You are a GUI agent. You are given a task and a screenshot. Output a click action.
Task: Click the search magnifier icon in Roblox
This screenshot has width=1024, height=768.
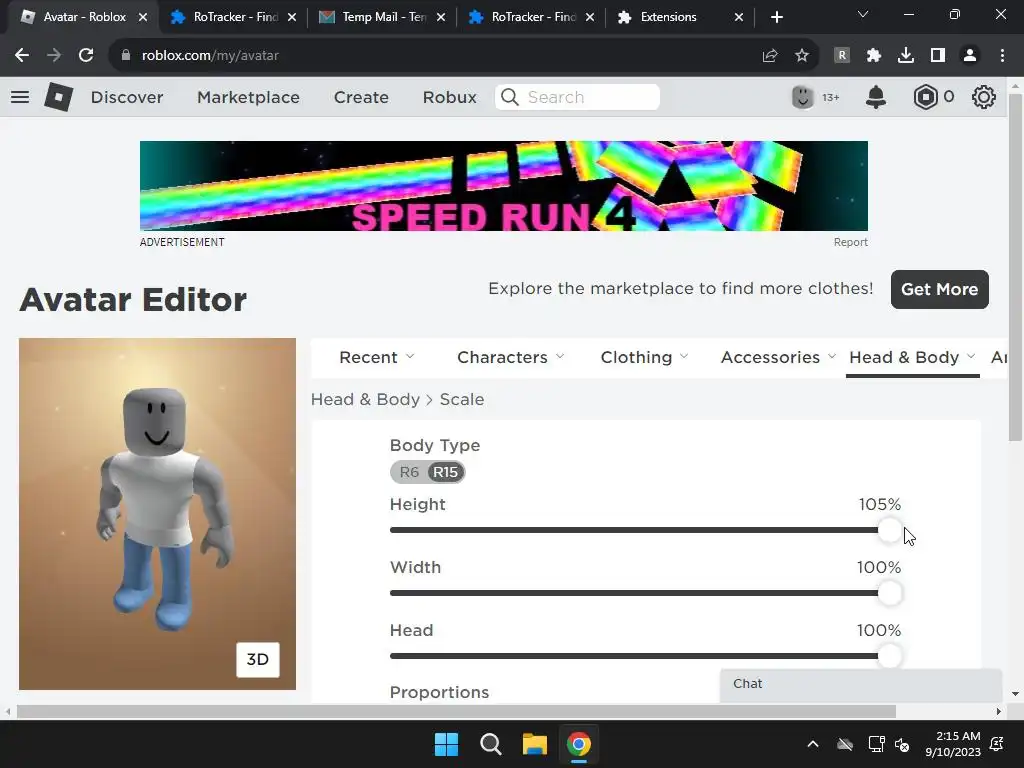coord(509,97)
